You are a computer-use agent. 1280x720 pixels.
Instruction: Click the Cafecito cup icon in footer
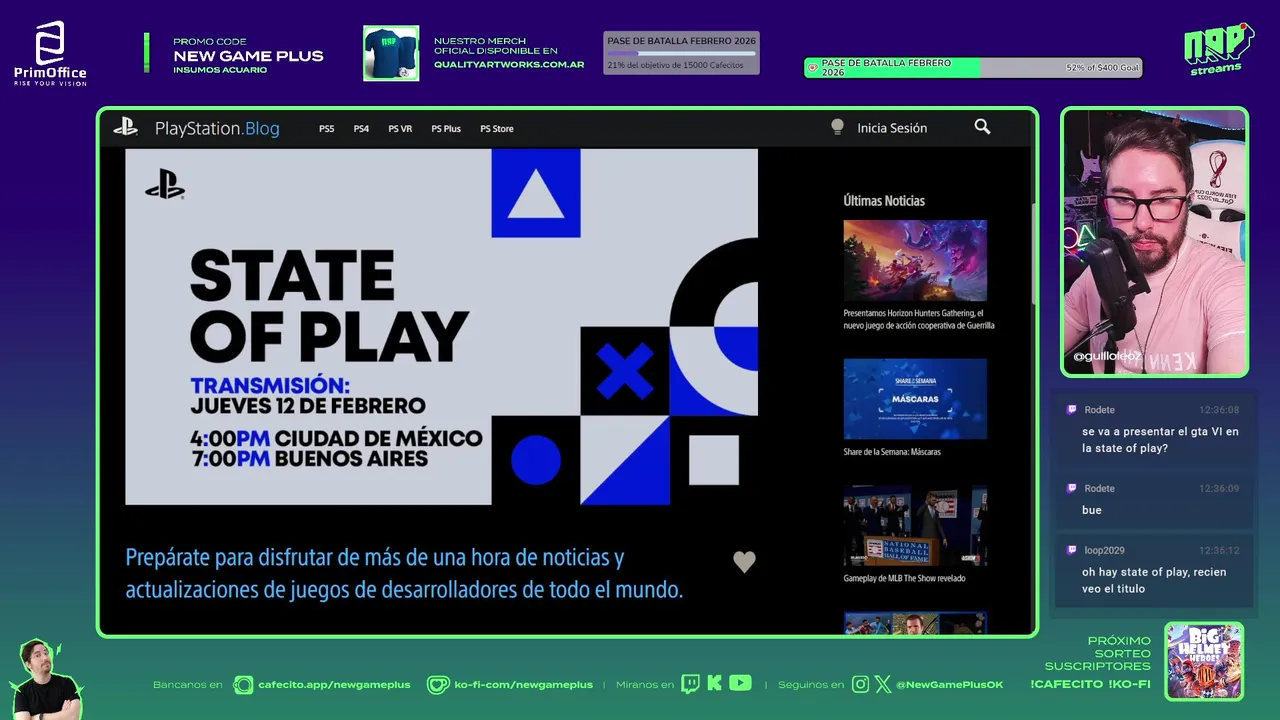point(243,685)
